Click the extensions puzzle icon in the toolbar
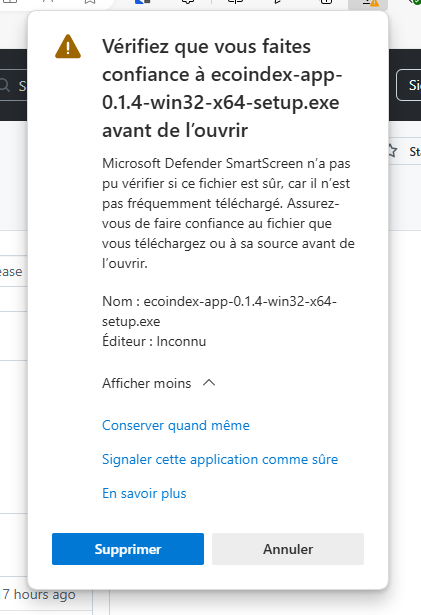 [x=188, y=2]
